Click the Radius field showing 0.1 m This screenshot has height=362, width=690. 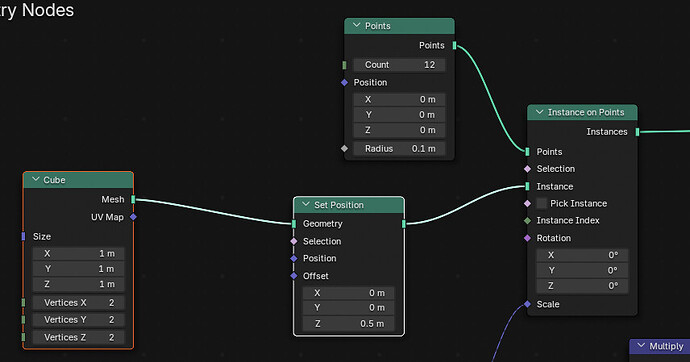click(x=399, y=149)
